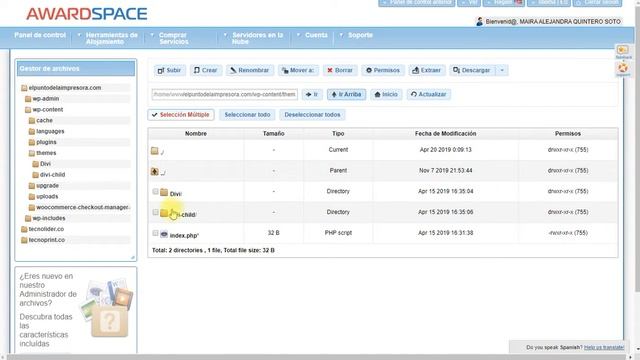Sort by Nombre column header
This screenshot has width=640, height=360.
[196, 133]
